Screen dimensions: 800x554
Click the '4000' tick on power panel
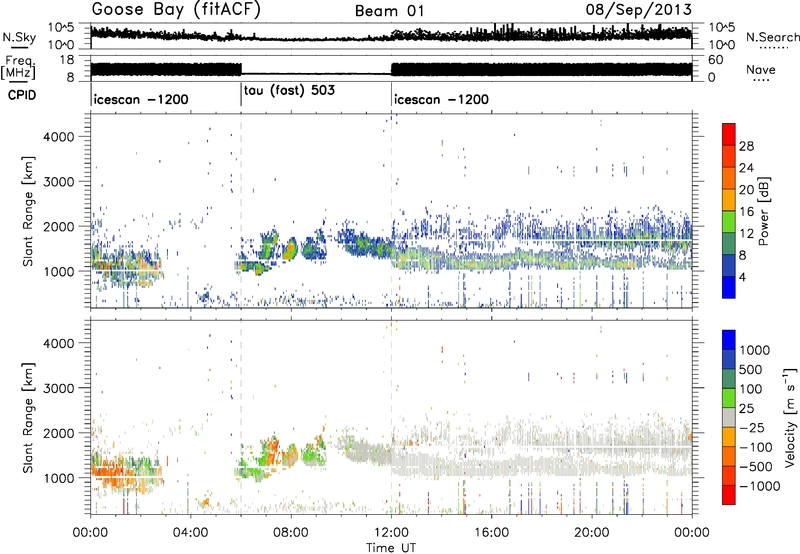tap(59, 137)
